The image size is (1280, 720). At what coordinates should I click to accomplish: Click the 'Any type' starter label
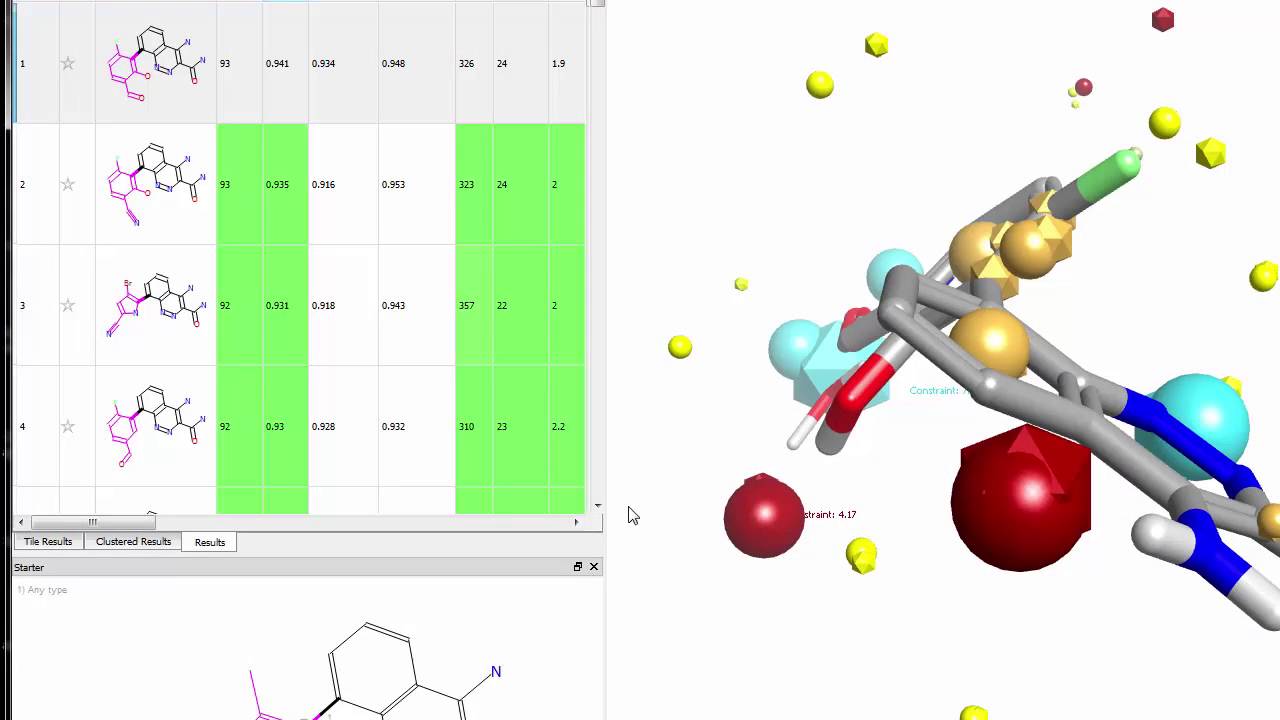click(42, 590)
